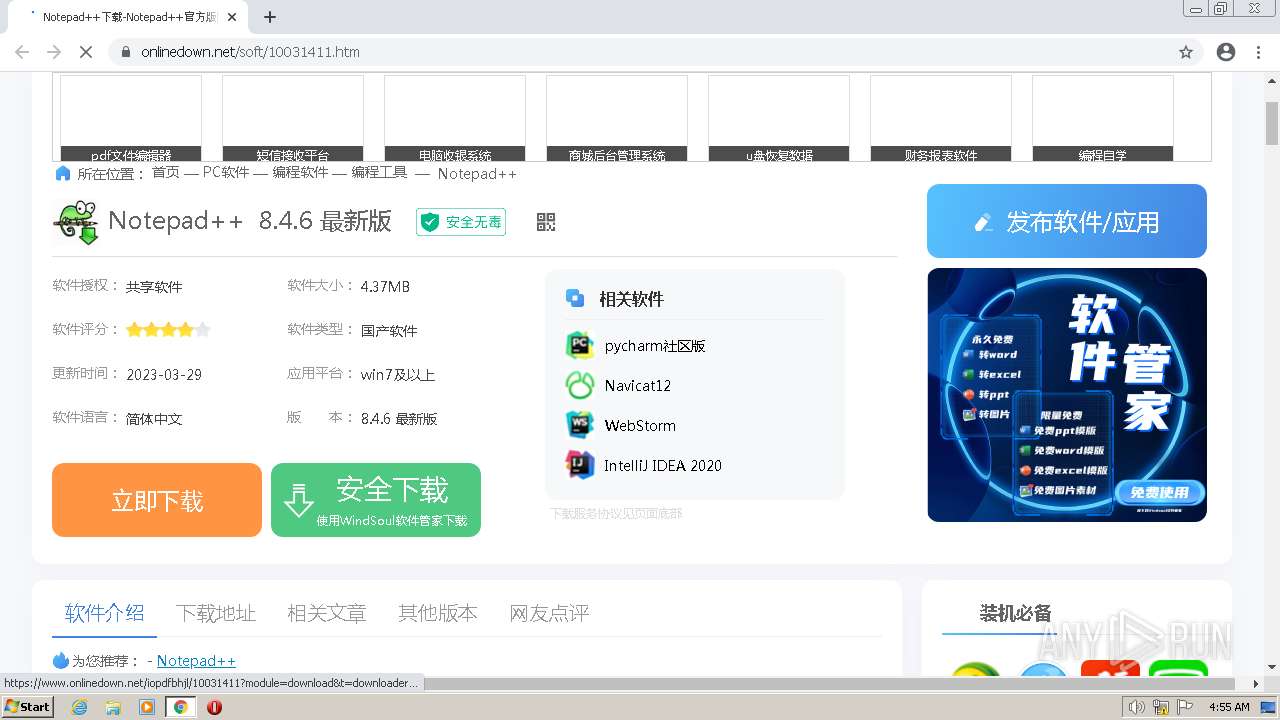Open file explorer from taskbar
The width and height of the screenshot is (1280, 720).
[x=113, y=707]
